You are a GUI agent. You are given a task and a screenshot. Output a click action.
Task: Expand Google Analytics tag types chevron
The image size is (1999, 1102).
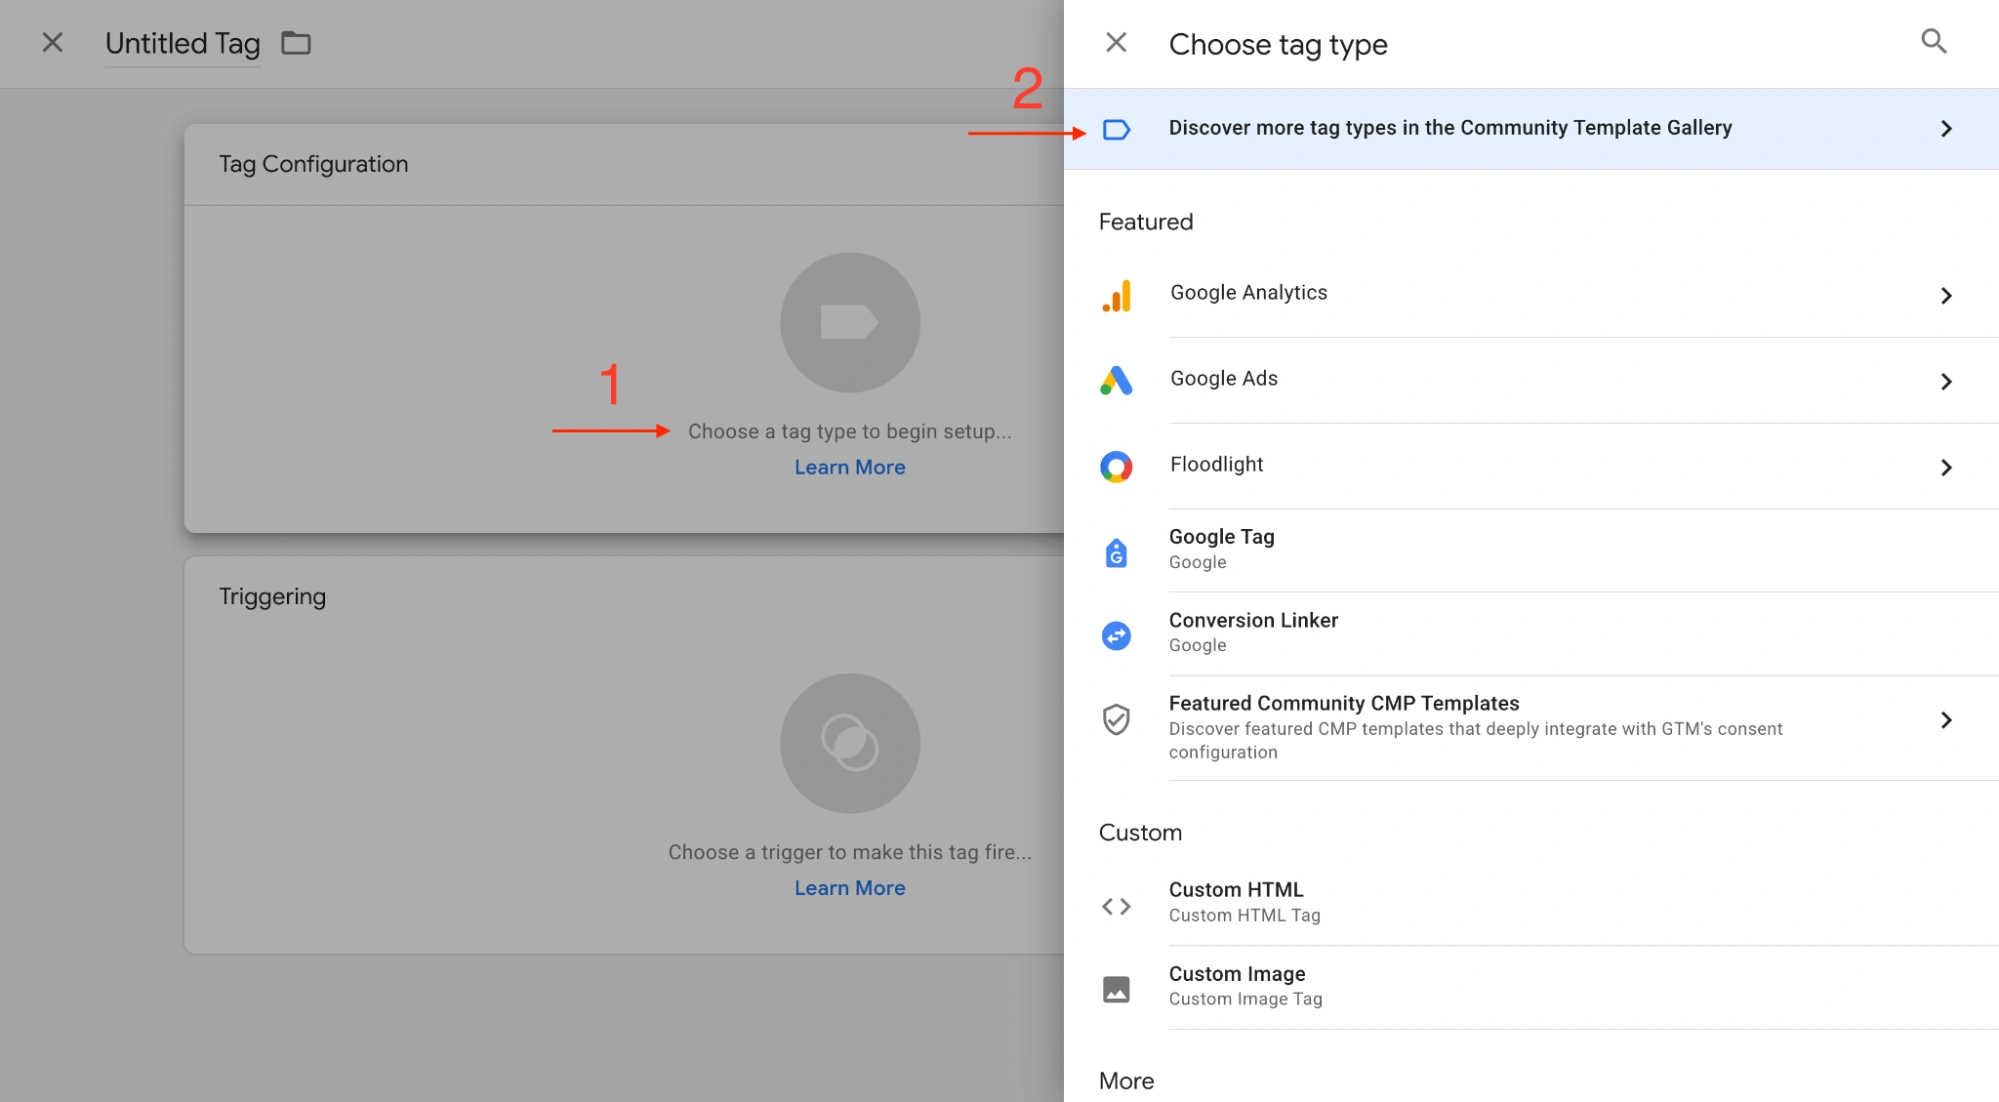tap(1945, 295)
